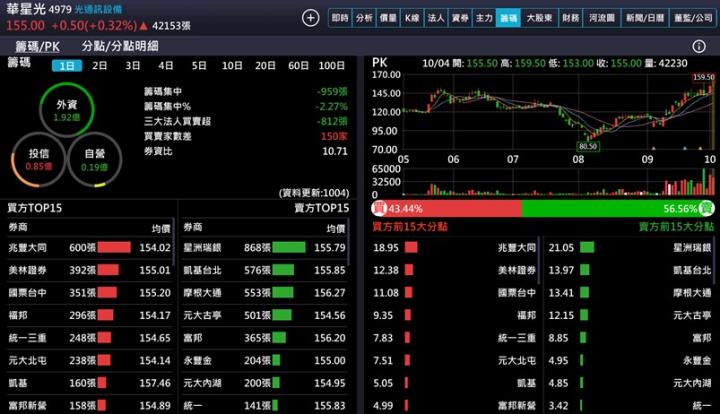This screenshot has width=720, height=414.
Task: Click the 投信 investment trust ring icon
Action: click(38, 159)
